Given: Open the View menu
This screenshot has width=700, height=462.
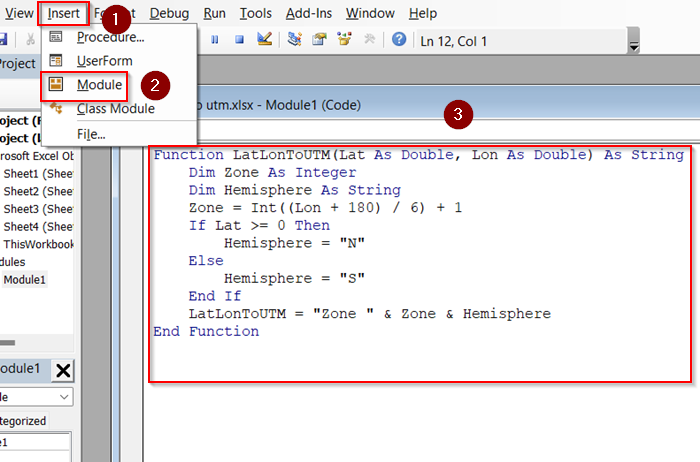Looking at the screenshot, I should coord(19,13).
